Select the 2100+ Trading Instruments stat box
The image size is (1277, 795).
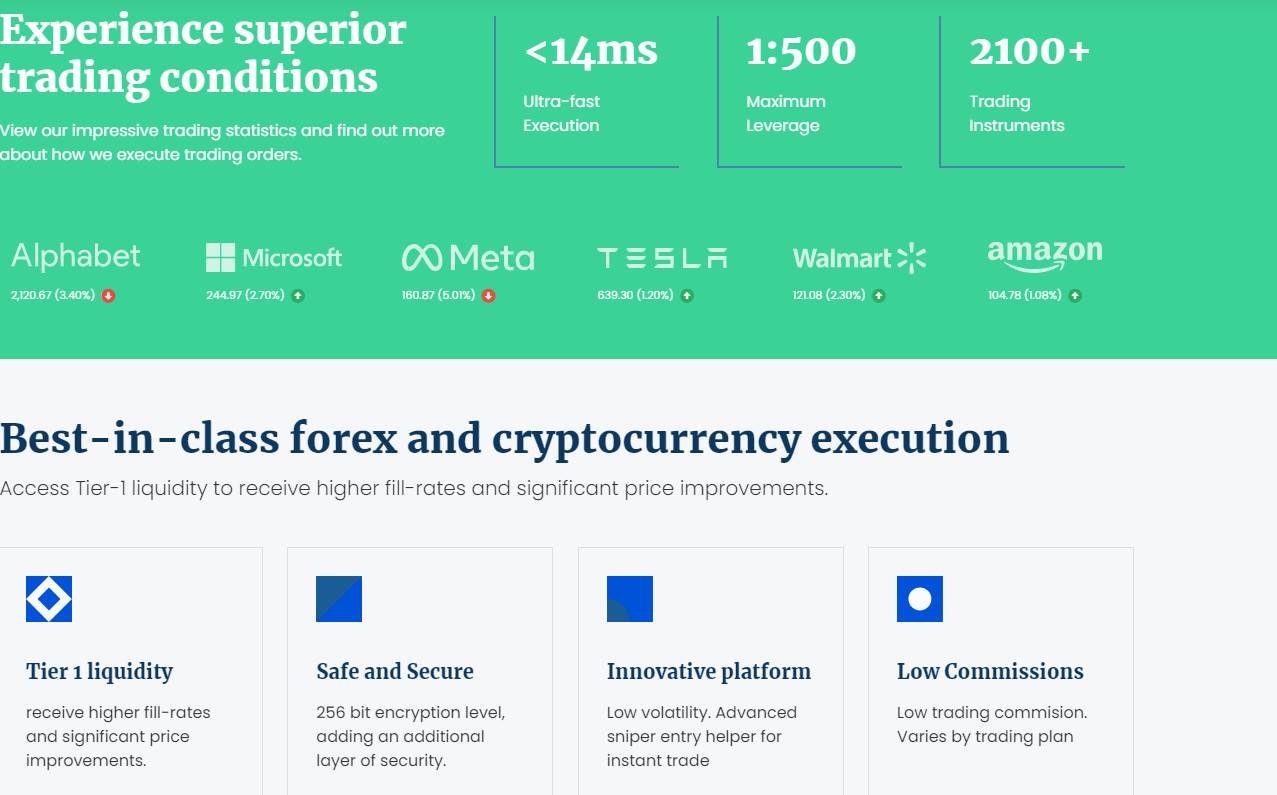(1032, 92)
